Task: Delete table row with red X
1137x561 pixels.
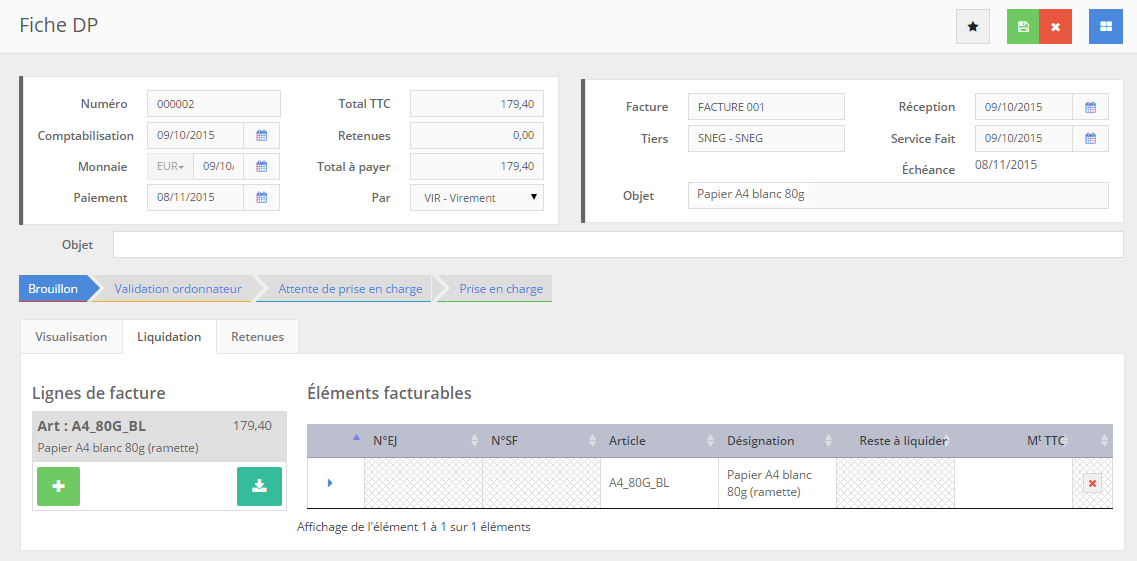Action: point(1092,484)
